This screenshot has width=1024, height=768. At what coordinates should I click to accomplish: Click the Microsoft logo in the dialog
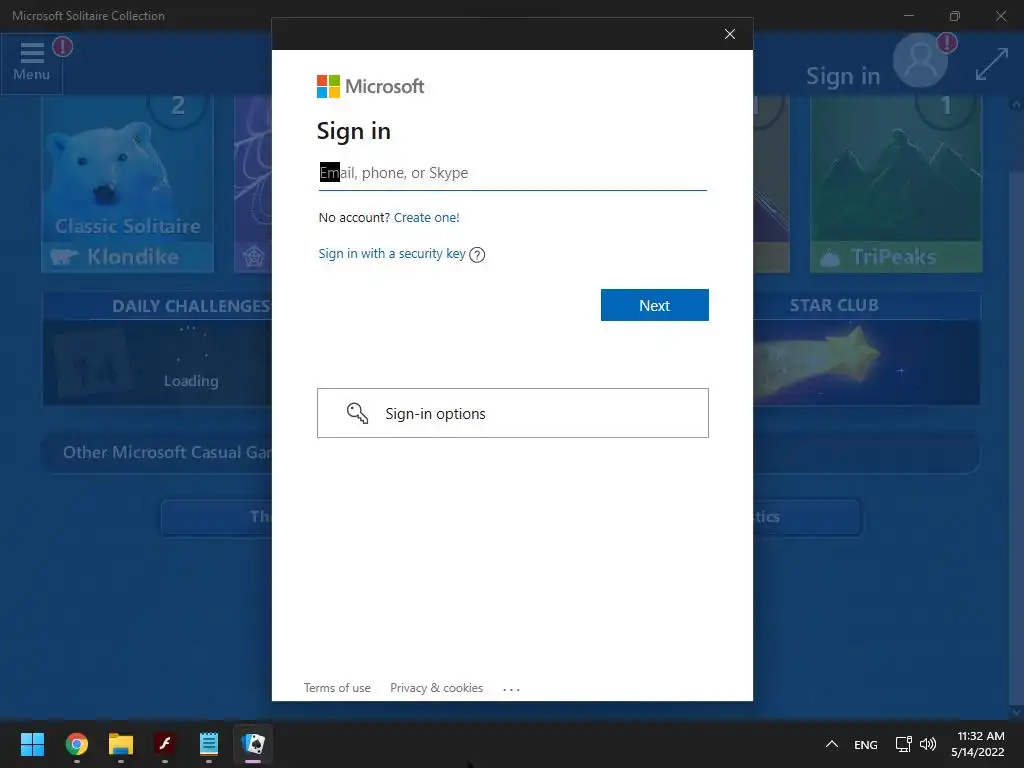(370, 86)
